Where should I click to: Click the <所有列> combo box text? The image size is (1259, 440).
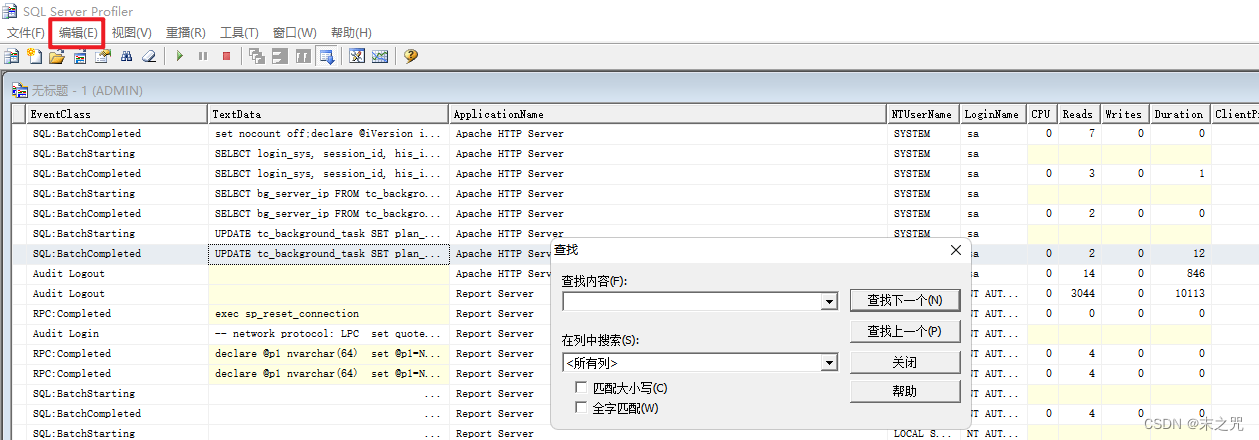click(591, 363)
